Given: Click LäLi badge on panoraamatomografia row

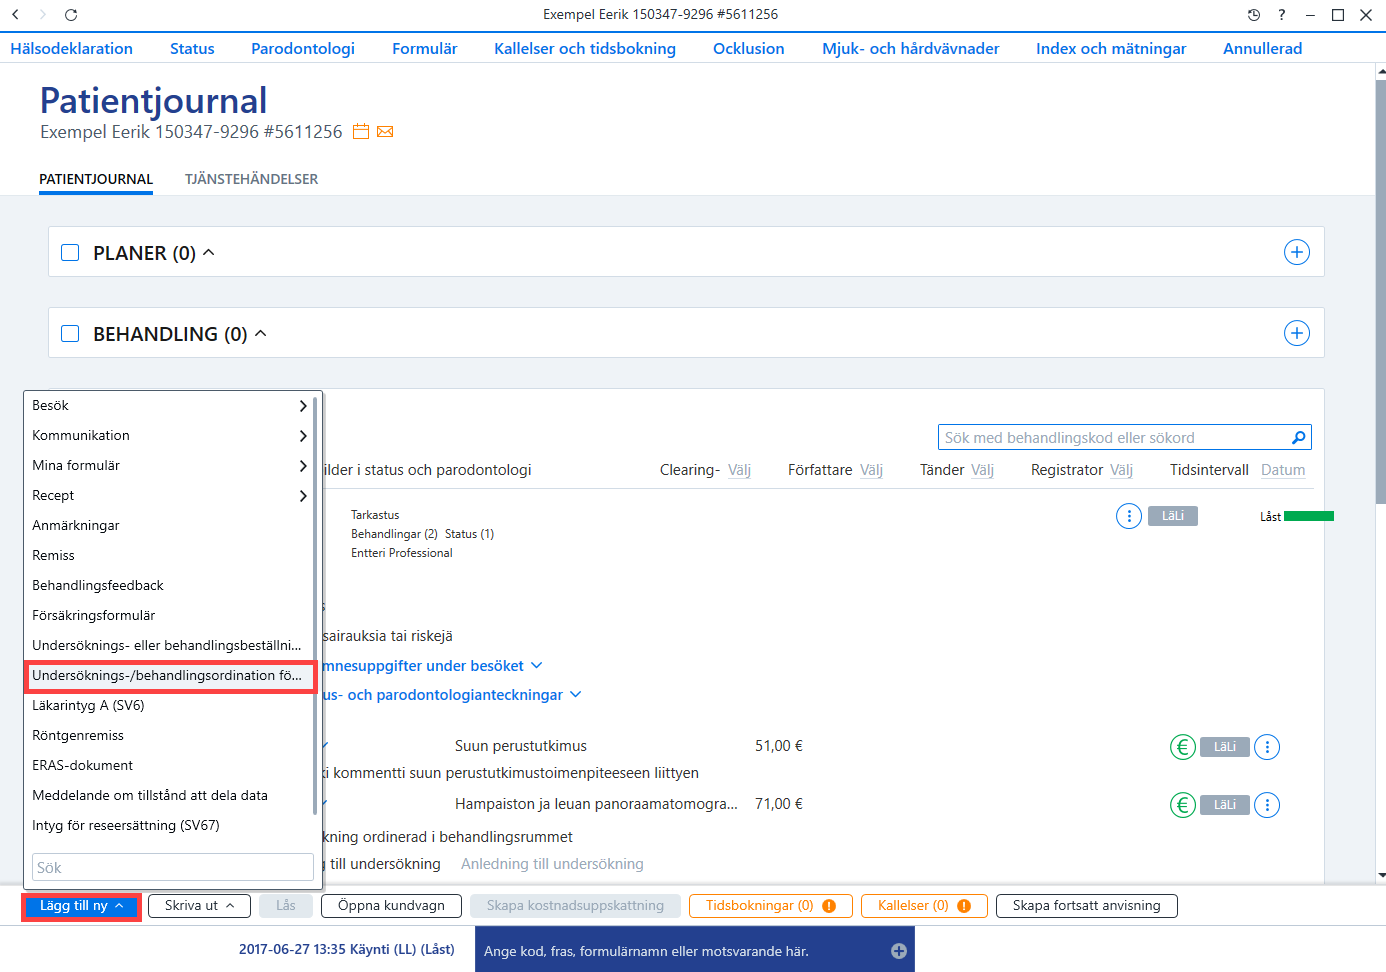Looking at the screenshot, I should click(x=1225, y=805).
